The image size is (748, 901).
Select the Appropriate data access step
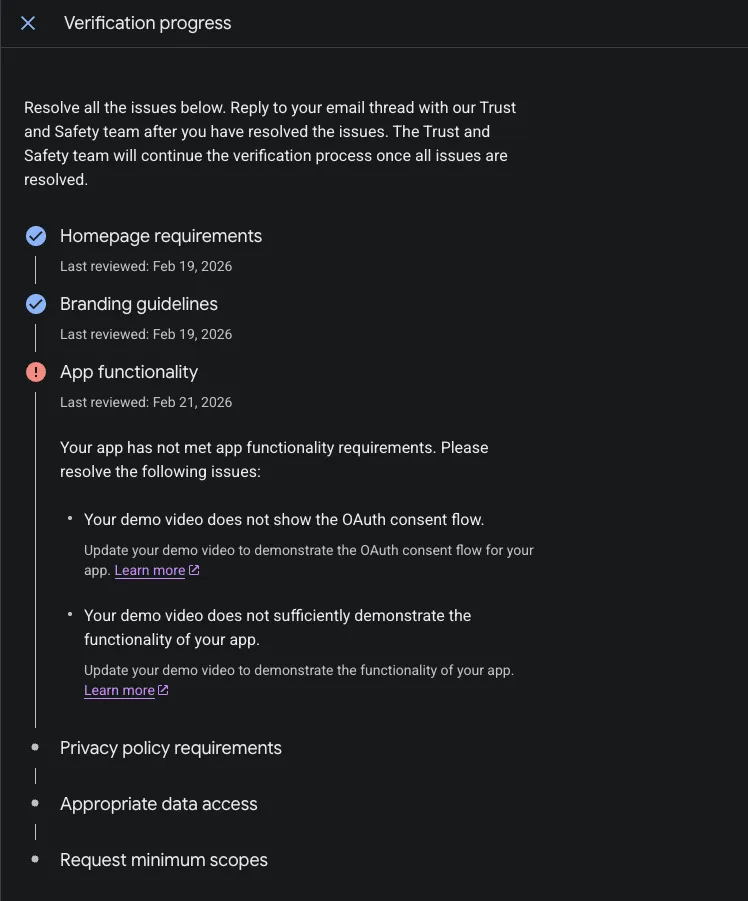tap(159, 804)
